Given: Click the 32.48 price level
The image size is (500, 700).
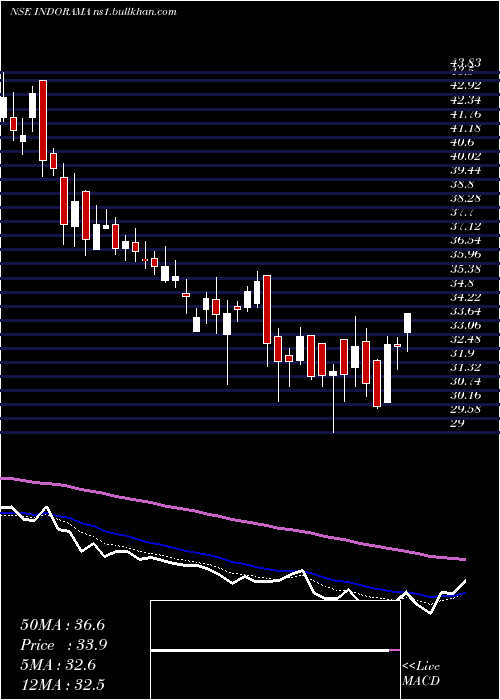Looking at the screenshot, I should click(466, 340).
